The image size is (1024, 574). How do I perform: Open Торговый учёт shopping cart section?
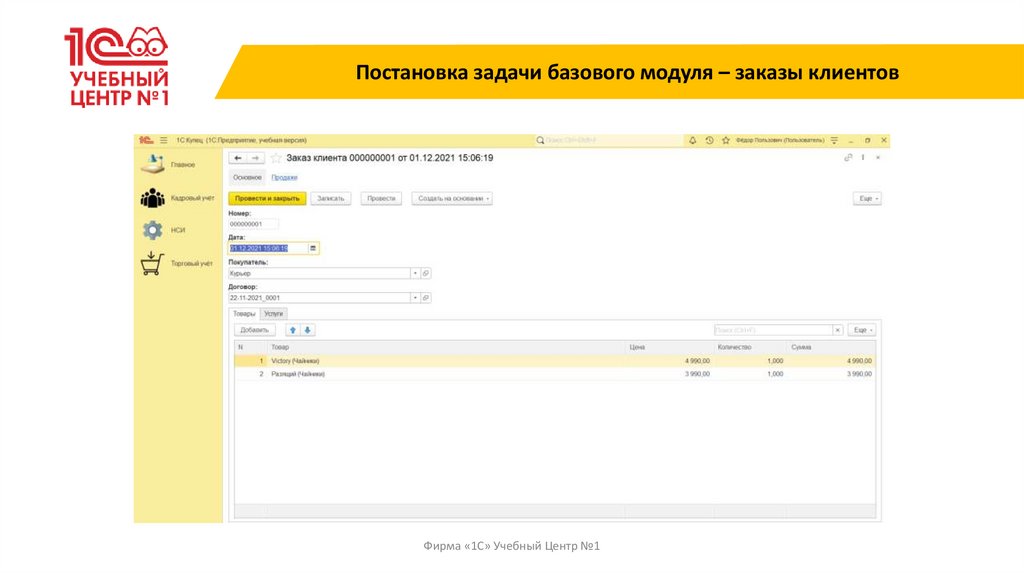(x=177, y=263)
